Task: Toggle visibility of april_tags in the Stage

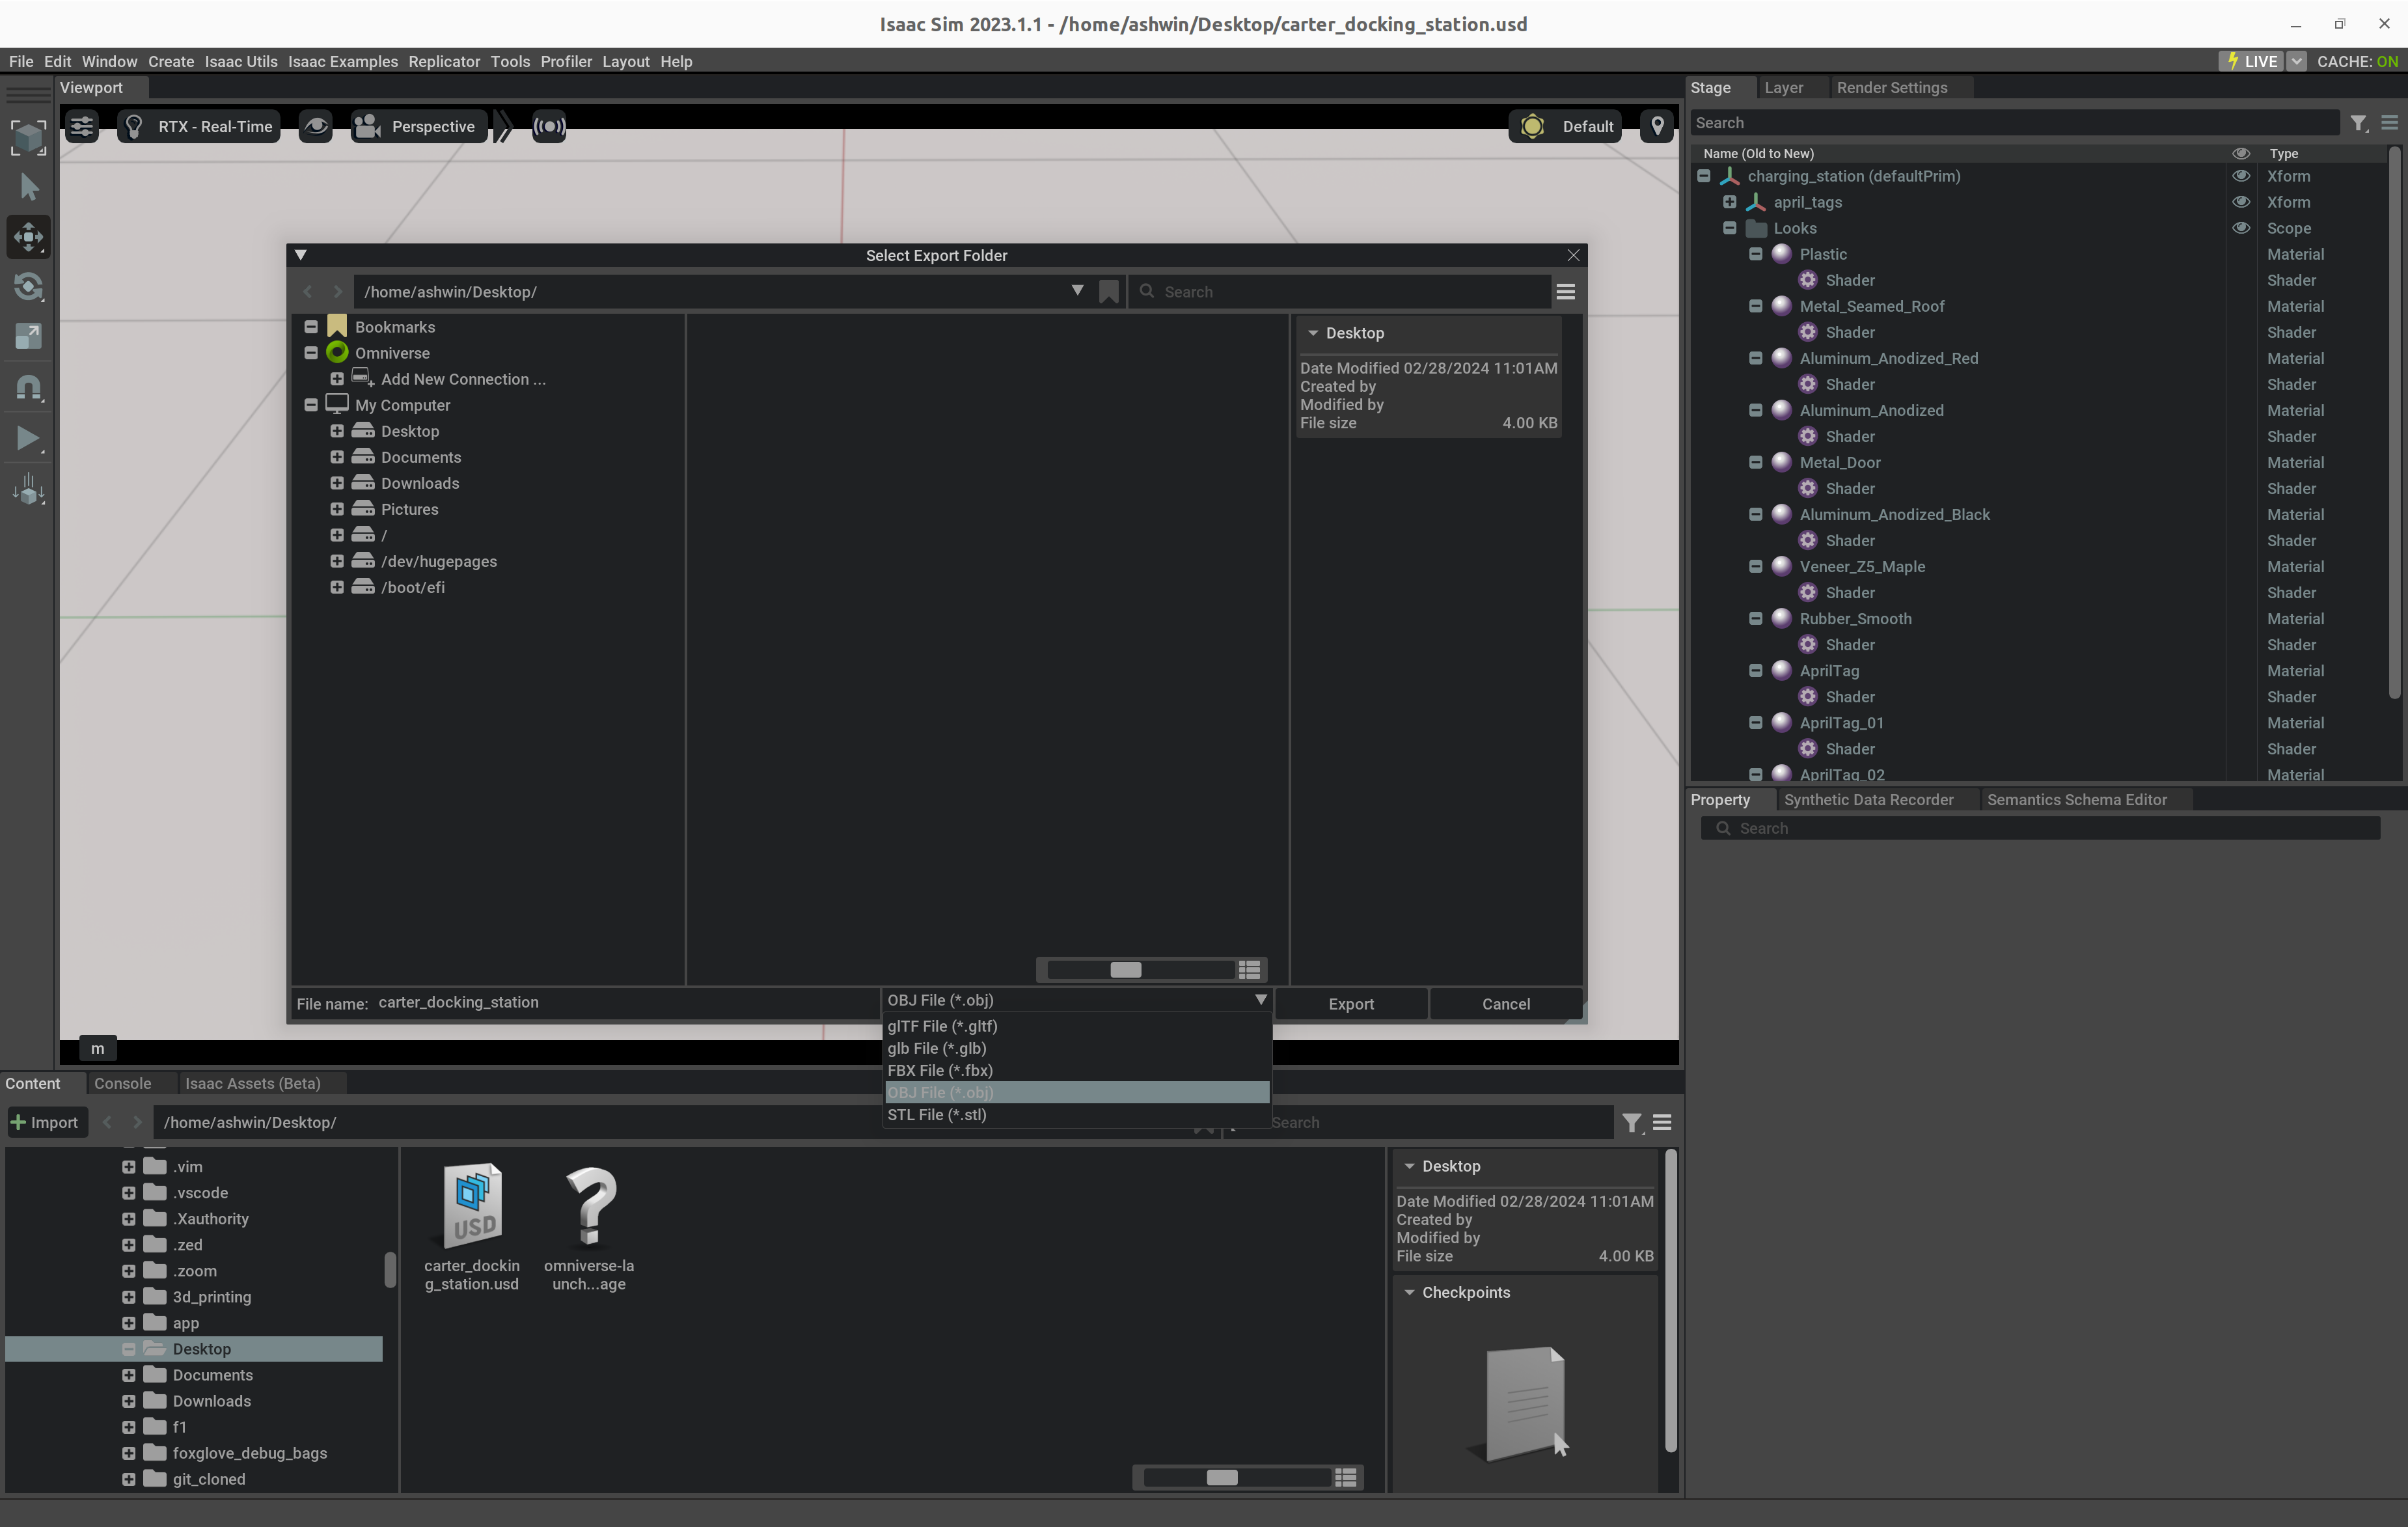Action: pyautogui.click(x=2241, y=202)
